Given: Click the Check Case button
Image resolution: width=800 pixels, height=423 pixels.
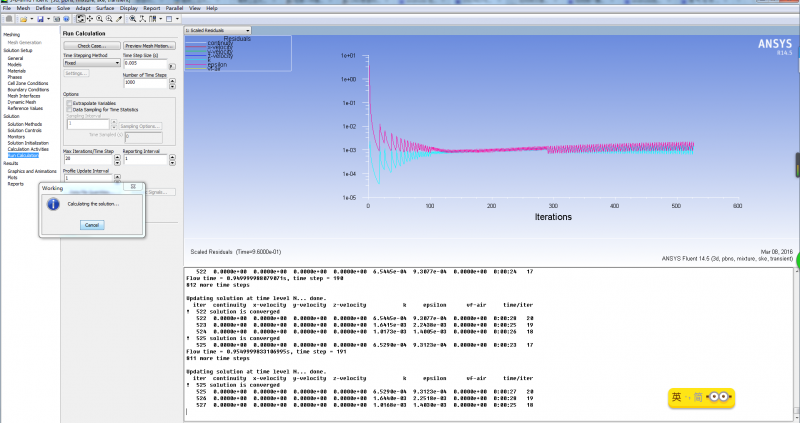Looking at the screenshot, I should pyautogui.click(x=91, y=46).
